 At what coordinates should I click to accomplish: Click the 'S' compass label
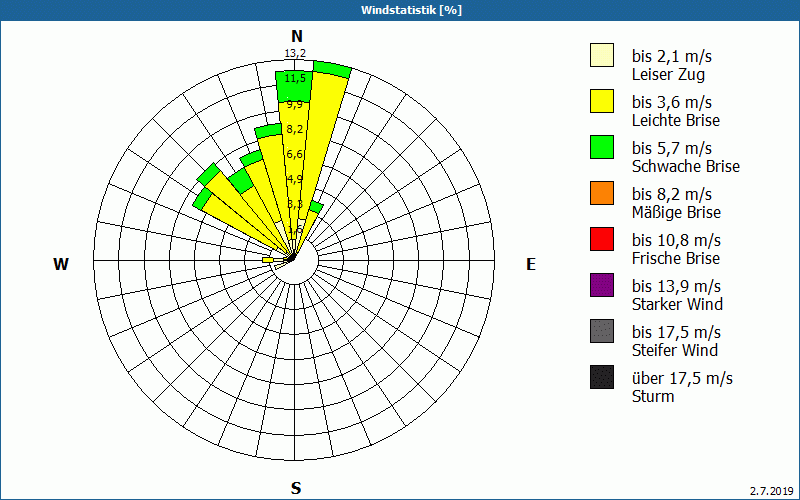[296, 488]
